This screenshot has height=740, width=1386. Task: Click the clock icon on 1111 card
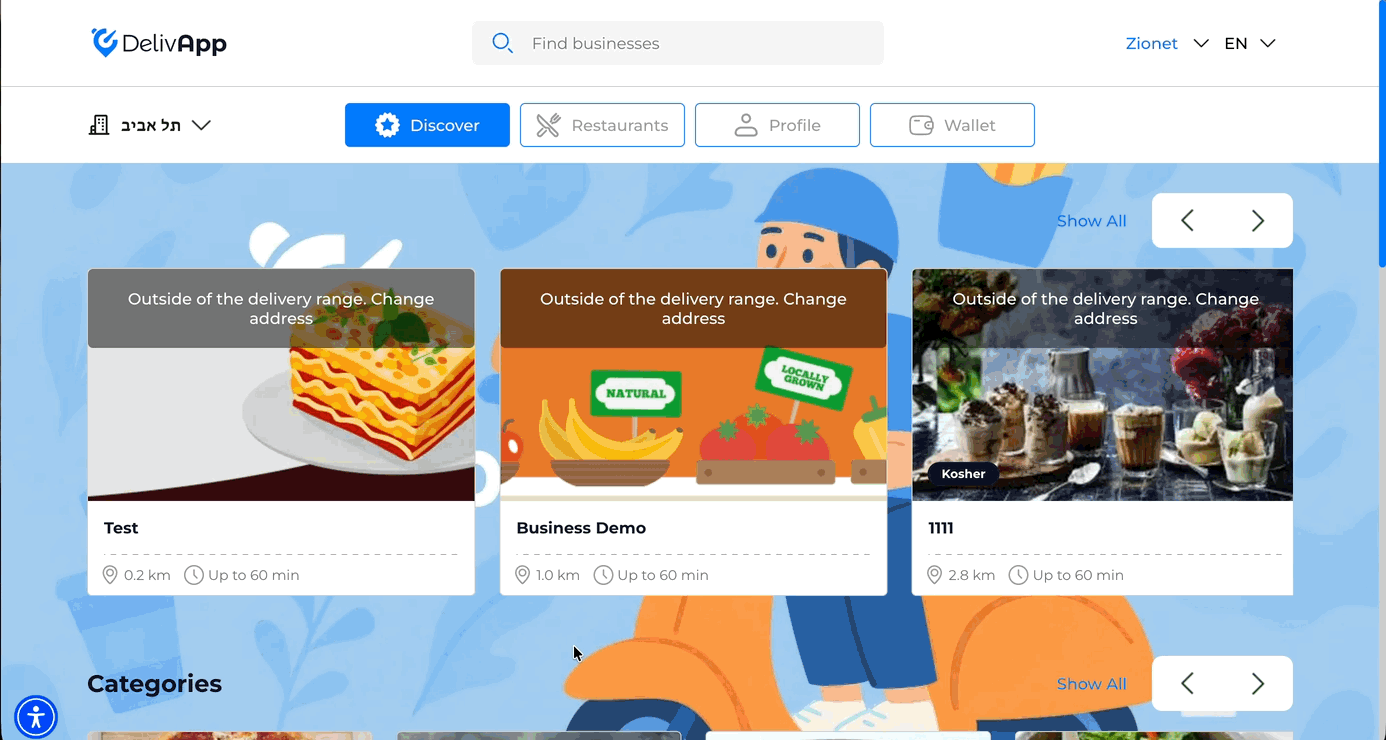click(x=1018, y=575)
